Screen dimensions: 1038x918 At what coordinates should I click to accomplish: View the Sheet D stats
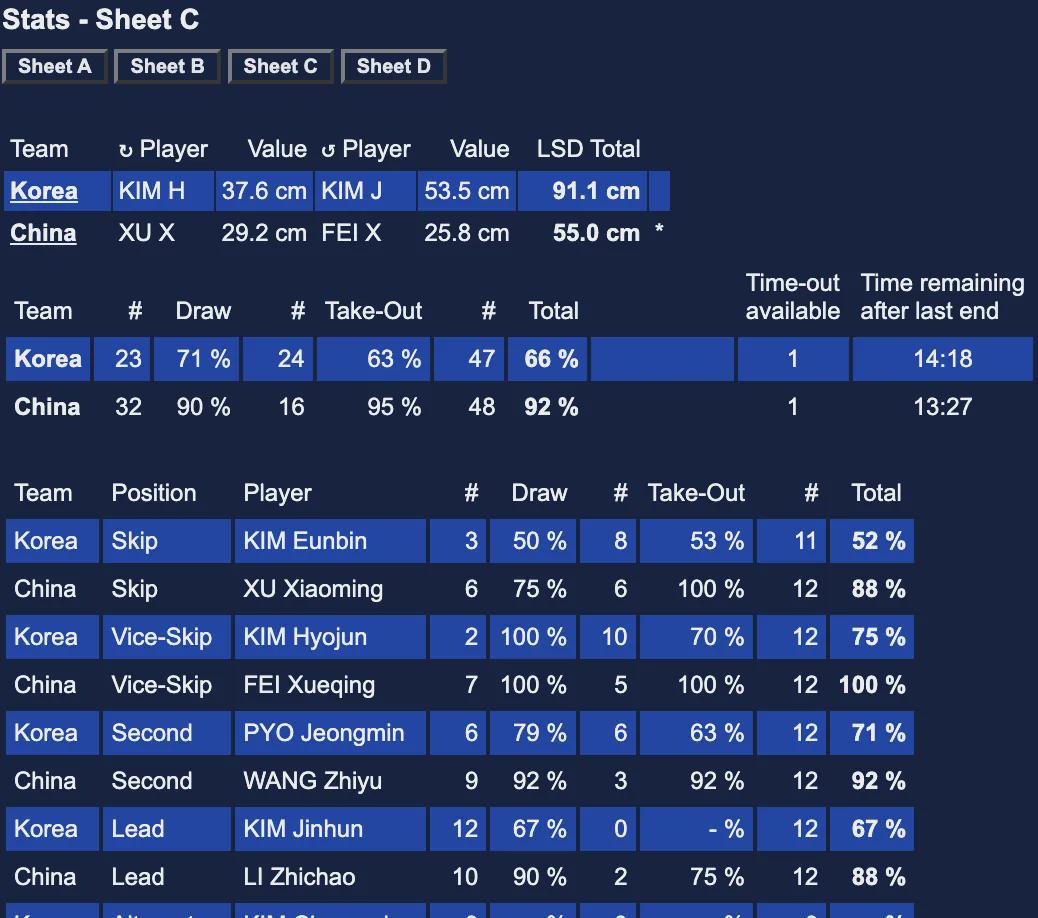tap(393, 66)
